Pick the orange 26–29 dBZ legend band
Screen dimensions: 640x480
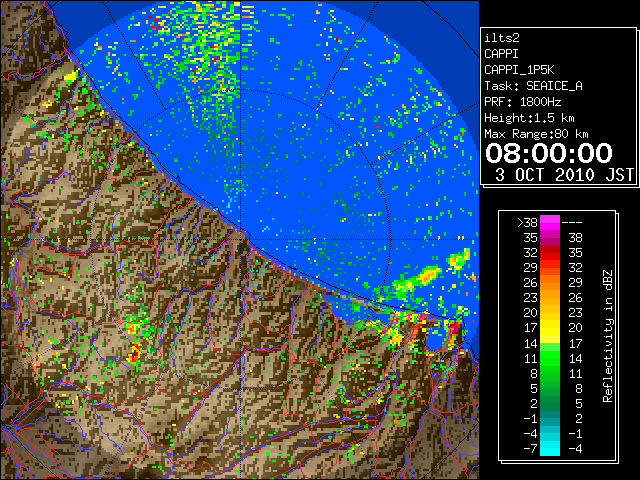click(550, 283)
